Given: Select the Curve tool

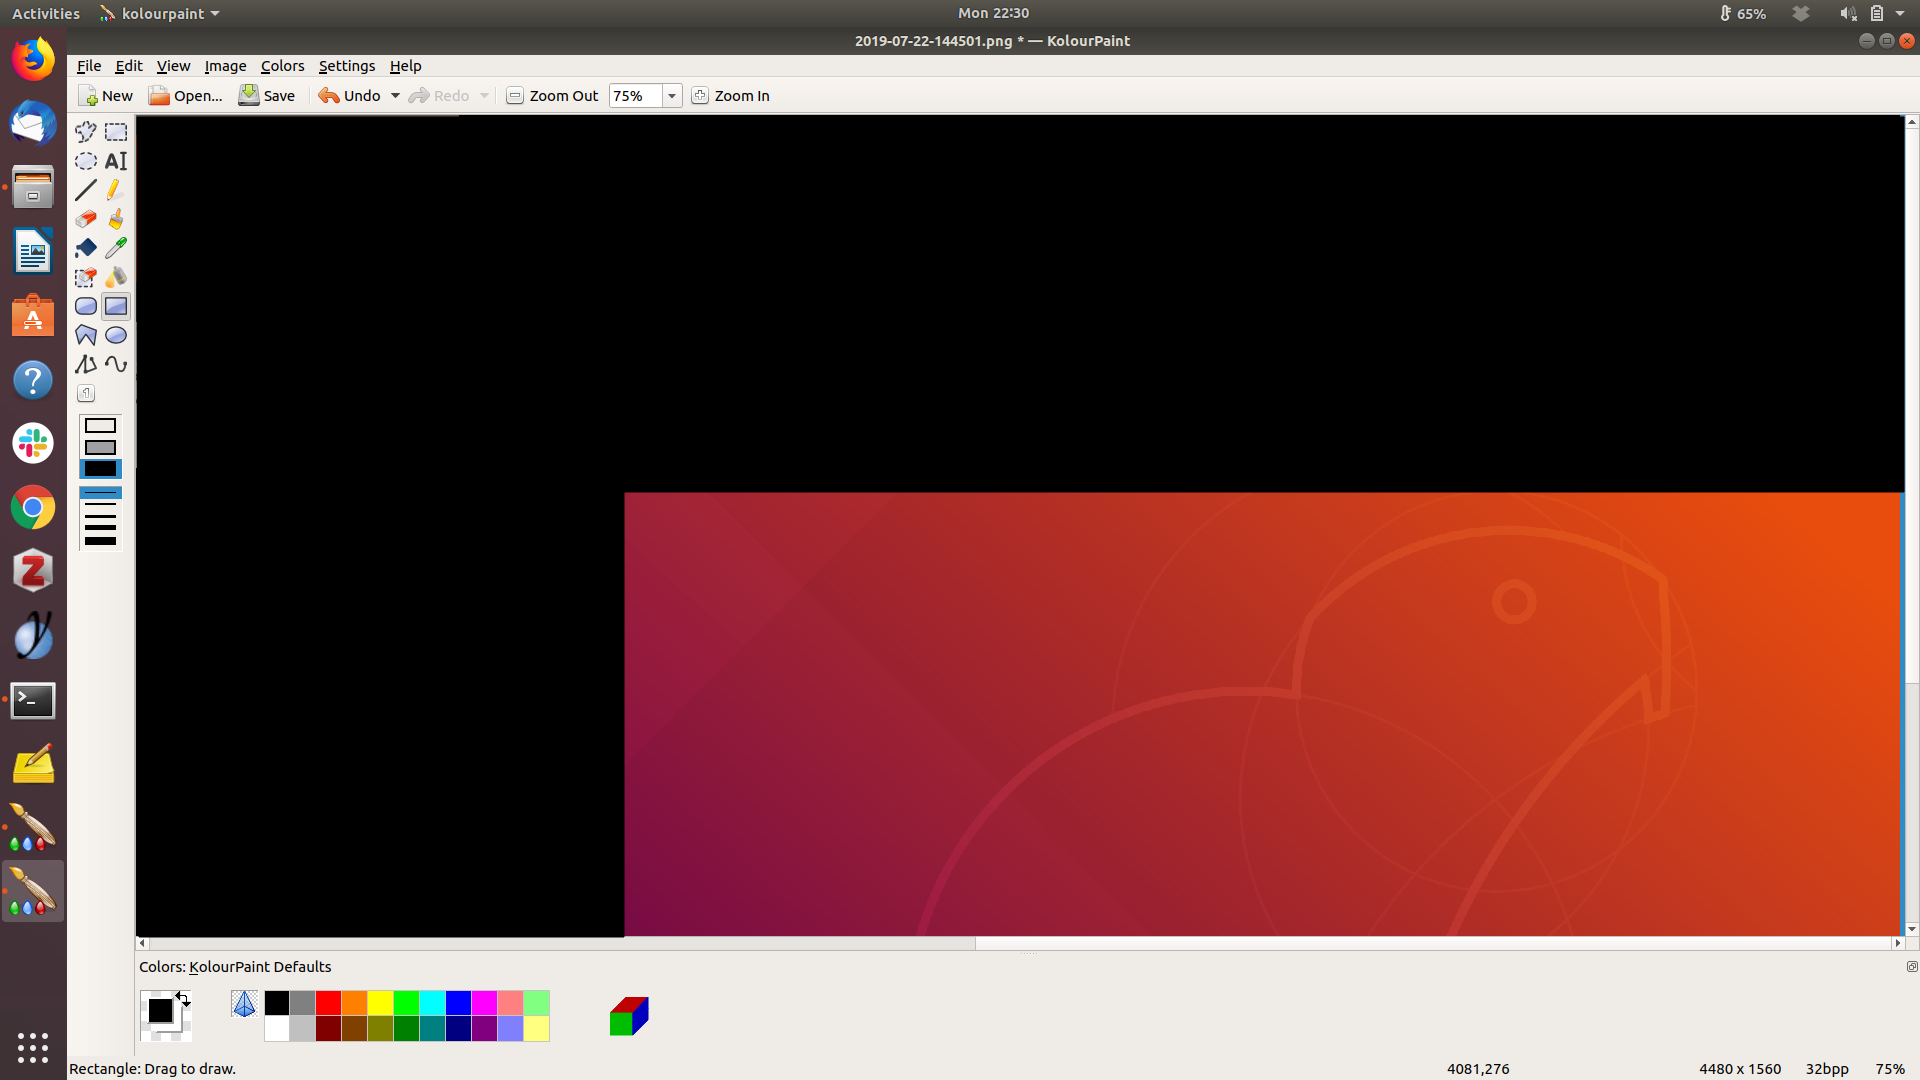Looking at the screenshot, I should click(116, 364).
